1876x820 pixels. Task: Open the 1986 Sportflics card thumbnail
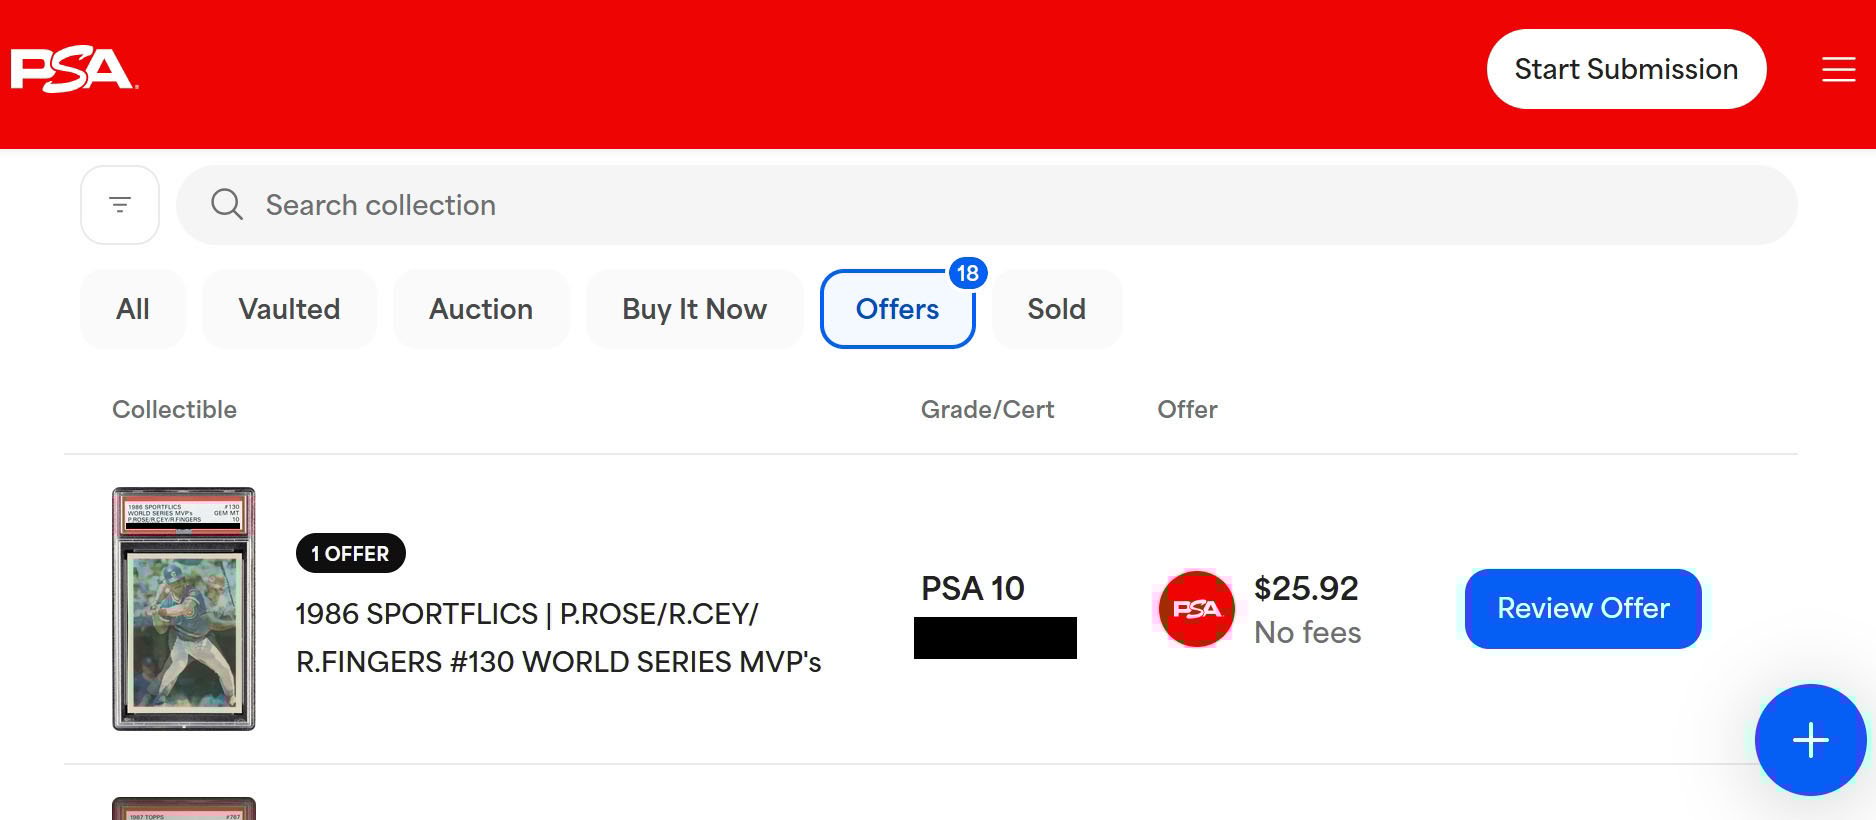pos(184,609)
